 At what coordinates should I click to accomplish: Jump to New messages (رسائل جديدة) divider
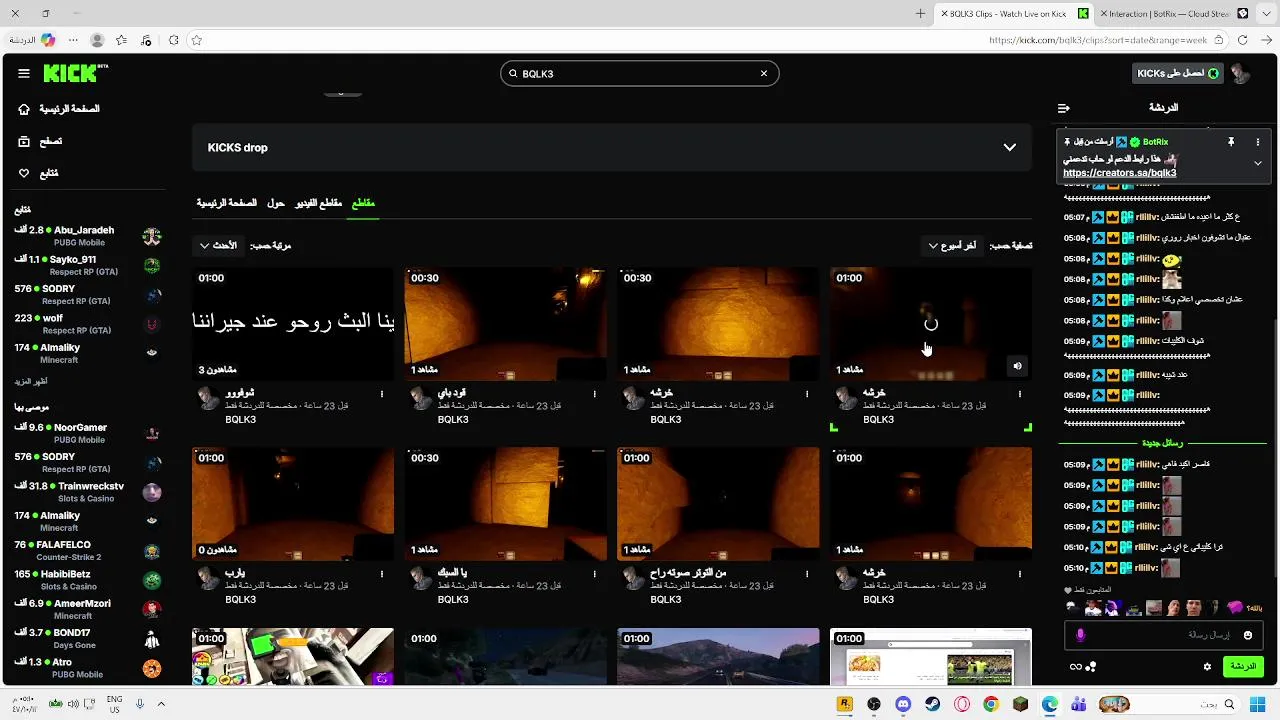pyautogui.click(x=1162, y=443)
